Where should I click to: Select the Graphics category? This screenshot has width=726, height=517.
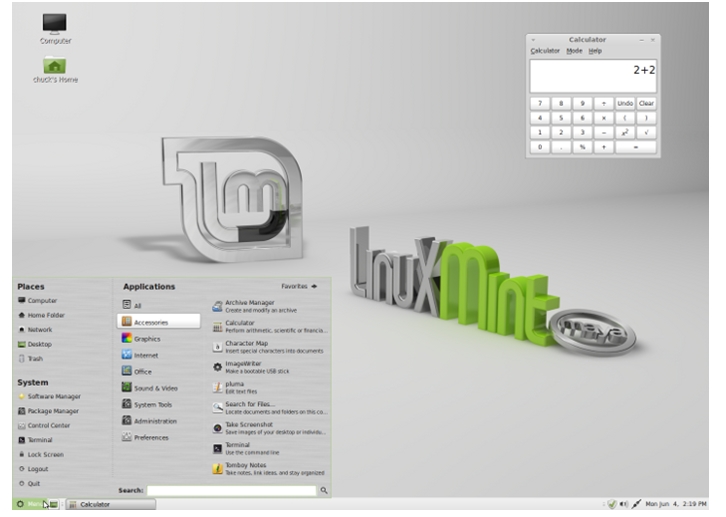click(159, 338)
